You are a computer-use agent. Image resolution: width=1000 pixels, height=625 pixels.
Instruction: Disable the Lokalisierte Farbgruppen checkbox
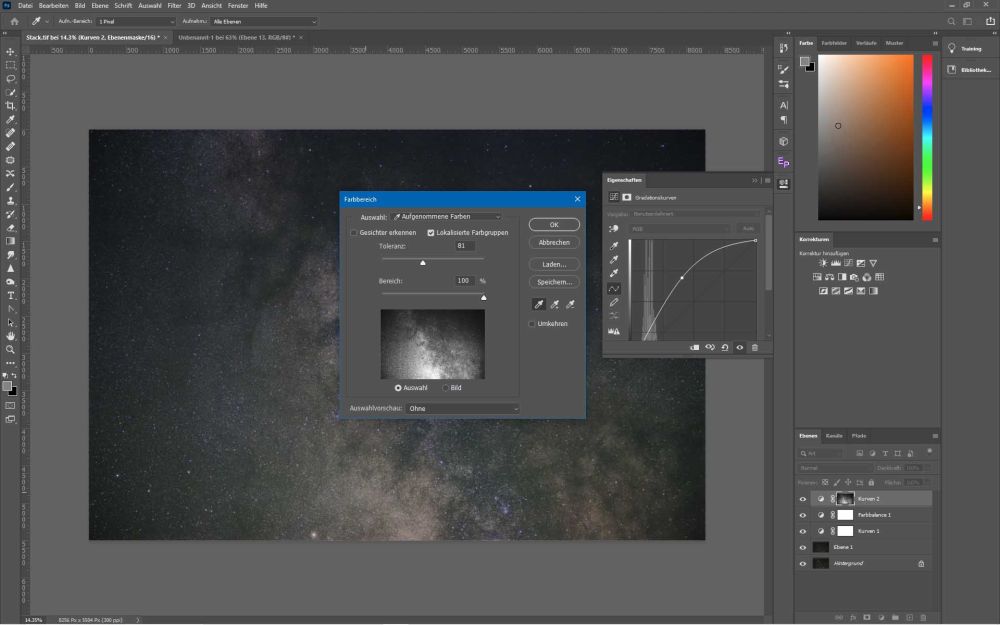(431, 232)
